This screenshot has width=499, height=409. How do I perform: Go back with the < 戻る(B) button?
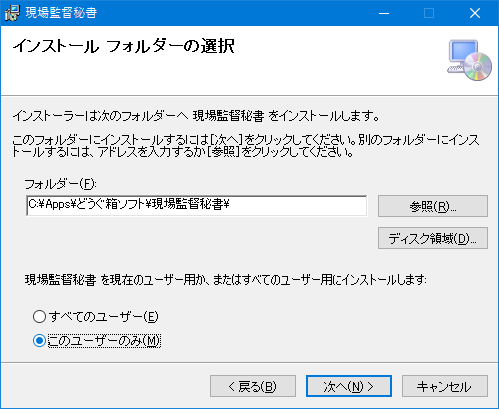253,386
